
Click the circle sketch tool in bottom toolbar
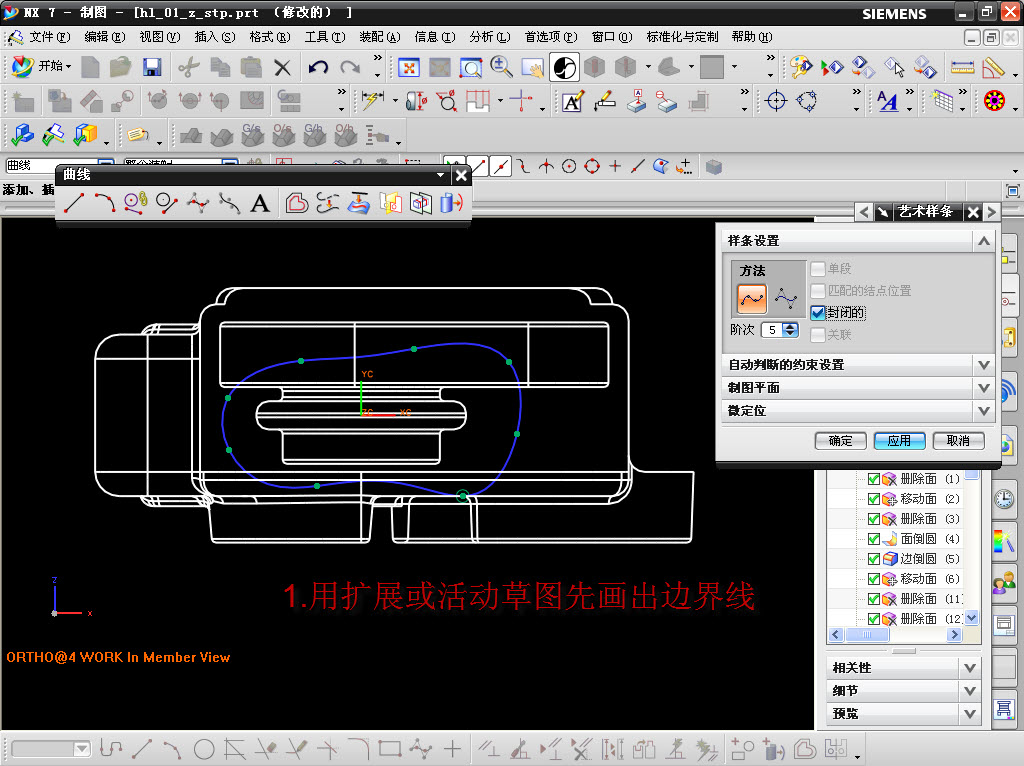[204, 748]
